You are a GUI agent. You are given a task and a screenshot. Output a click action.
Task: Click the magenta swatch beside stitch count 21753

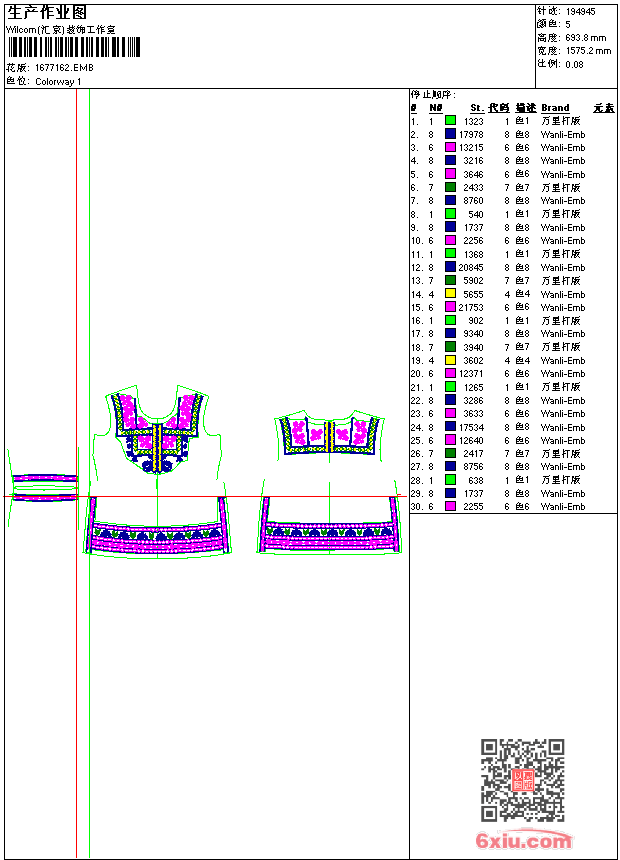pos(450,307)
